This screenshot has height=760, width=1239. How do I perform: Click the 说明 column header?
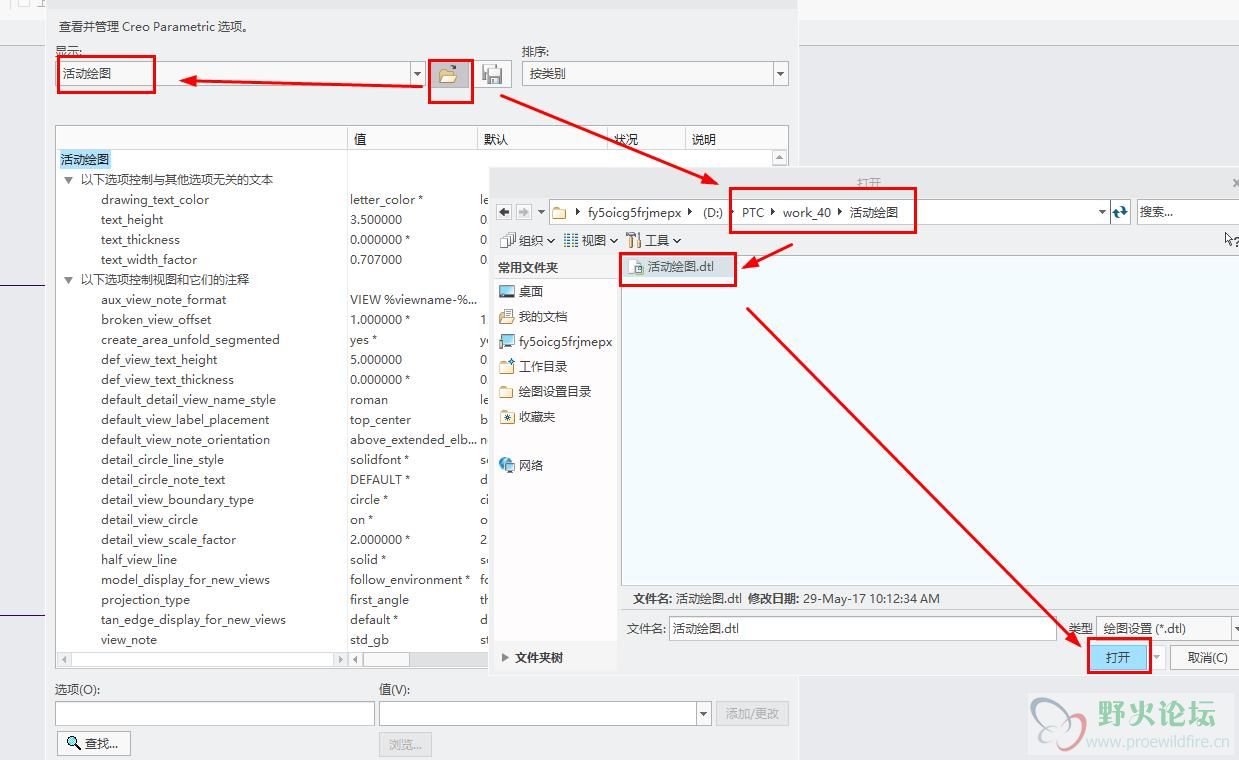tap(736, 139)
